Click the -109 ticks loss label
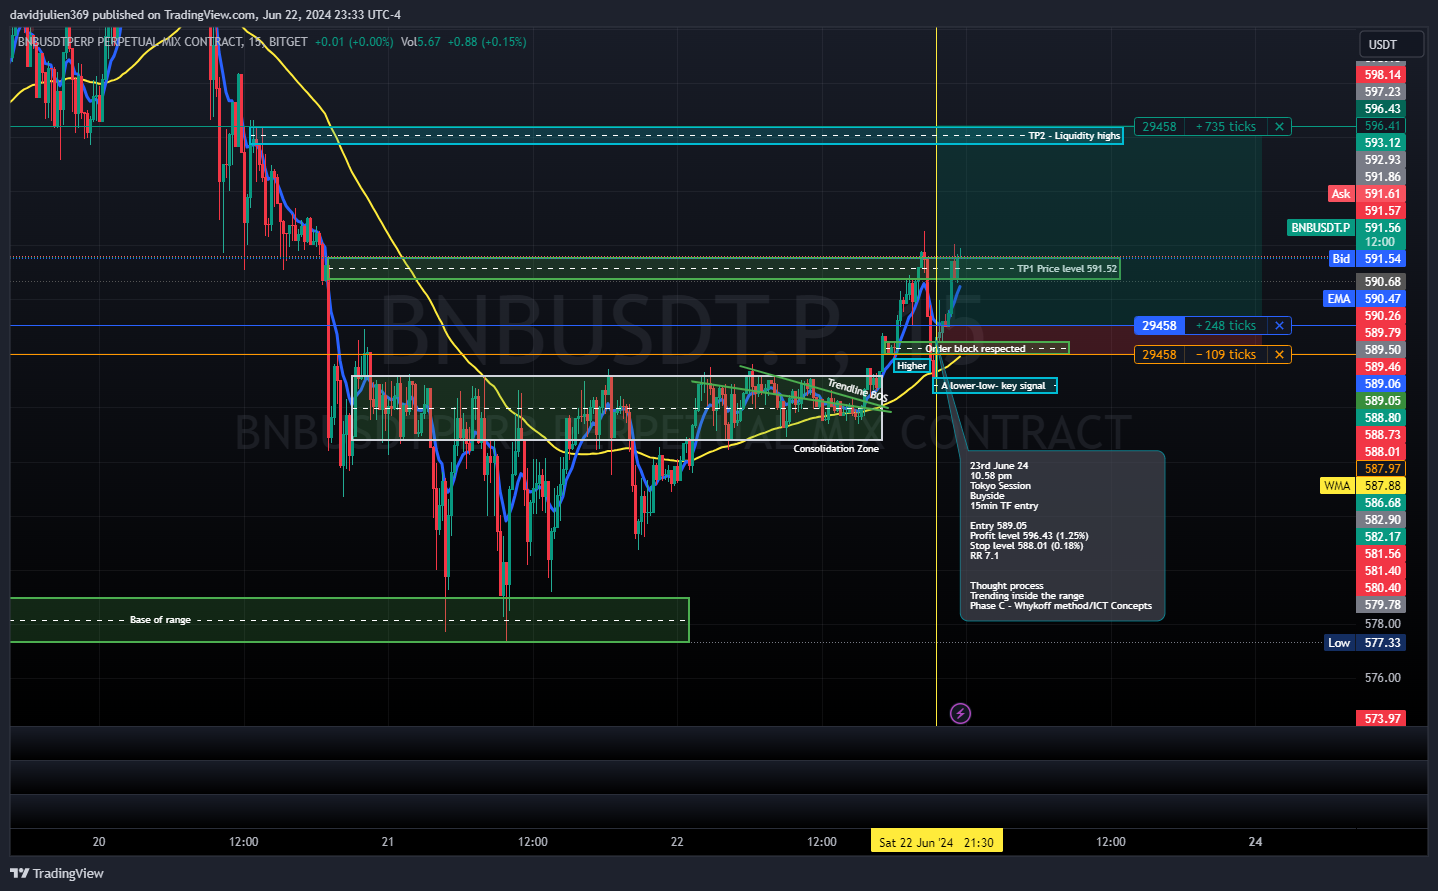The height and width of the screenshot is (891, 1438). point(1225,355)
